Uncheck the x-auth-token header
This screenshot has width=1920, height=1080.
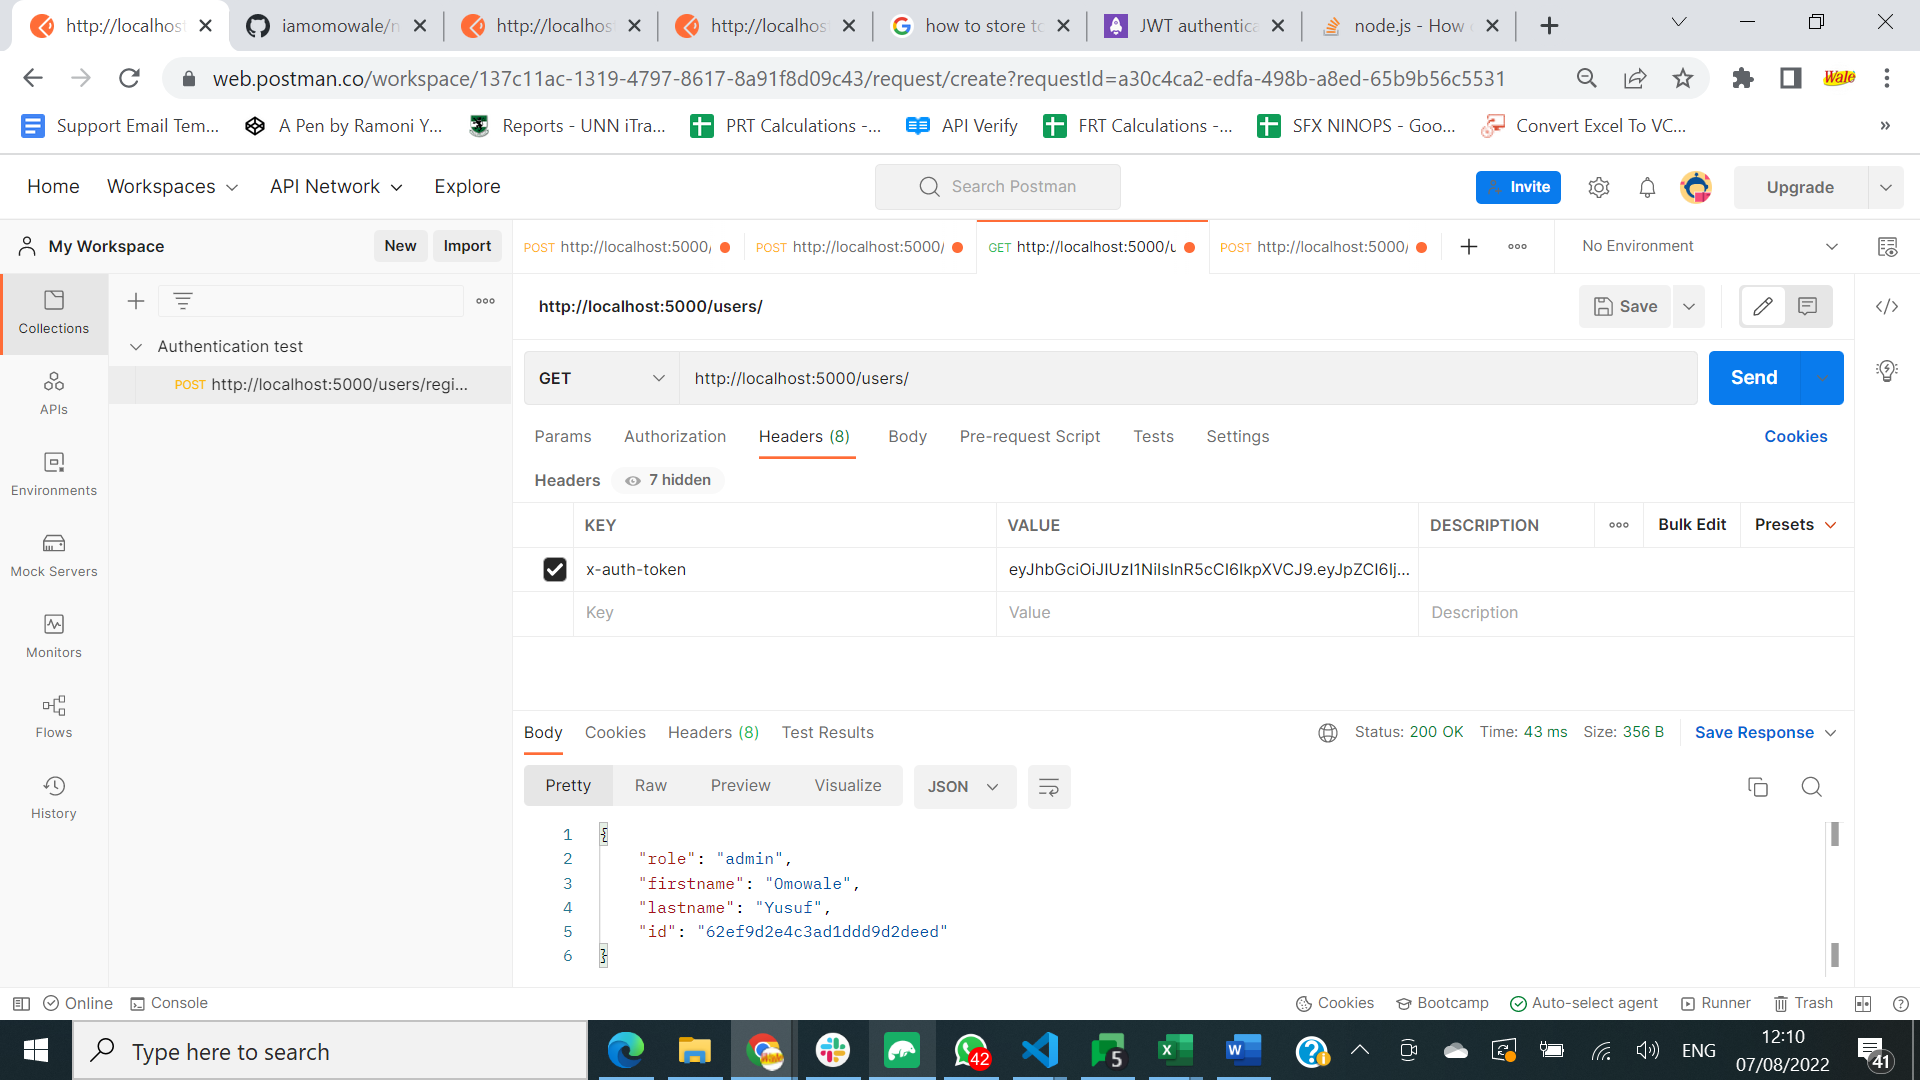coord(555,569)
